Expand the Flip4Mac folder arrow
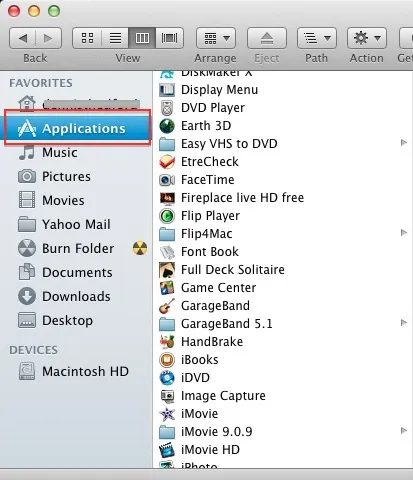 pyautogui.click(x=404, y=232)
